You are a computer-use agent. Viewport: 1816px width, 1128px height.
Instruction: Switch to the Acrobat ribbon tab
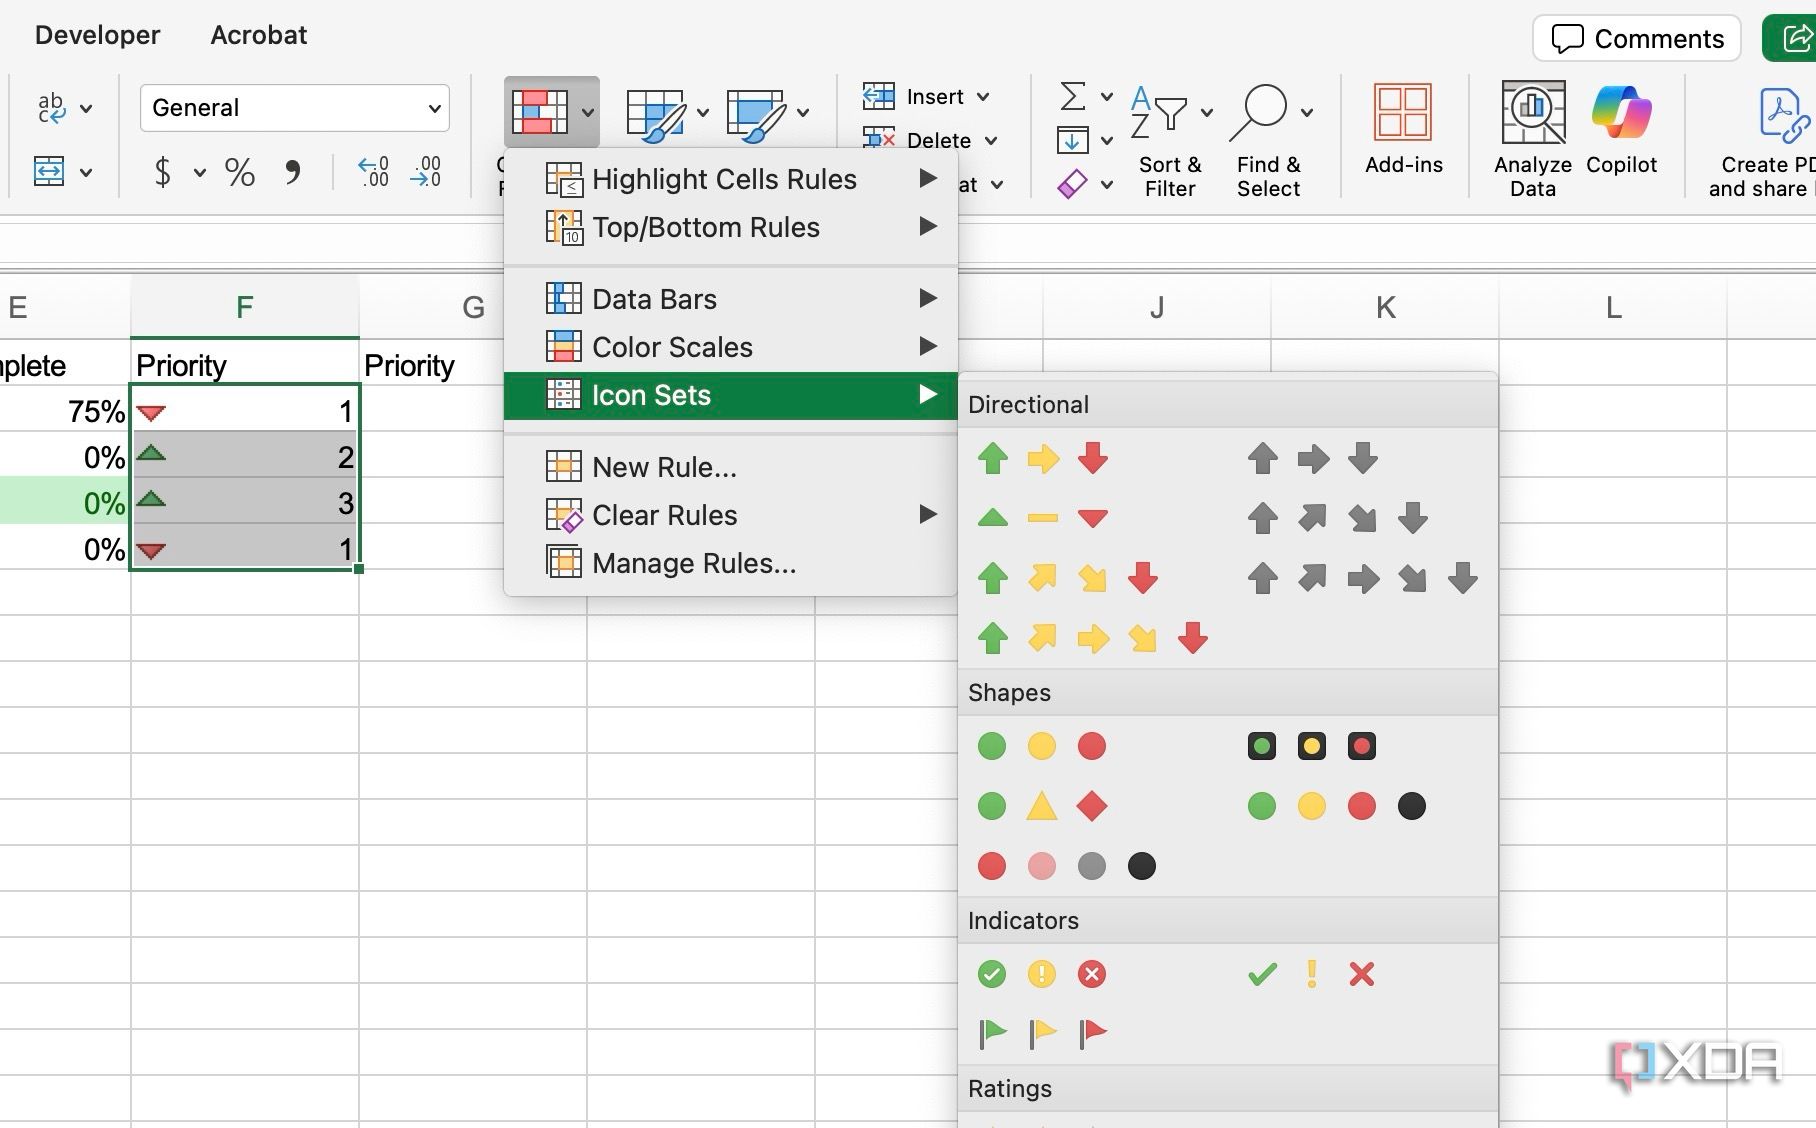coord(259,35)
